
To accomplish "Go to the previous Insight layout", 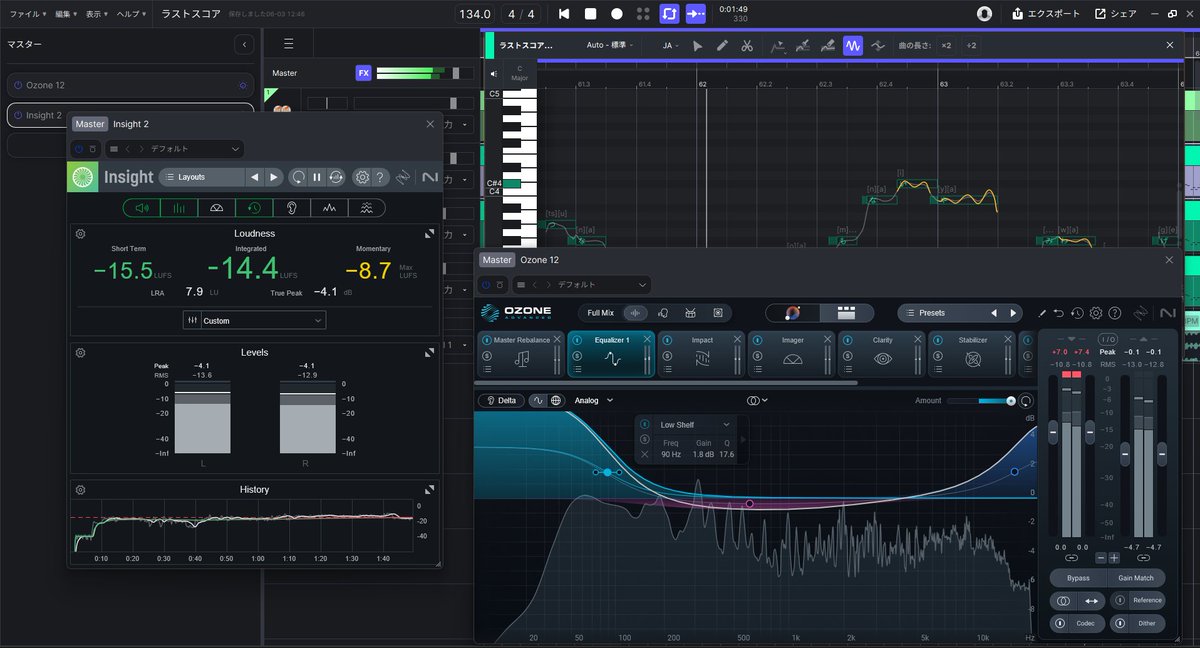I will point(255,177).
